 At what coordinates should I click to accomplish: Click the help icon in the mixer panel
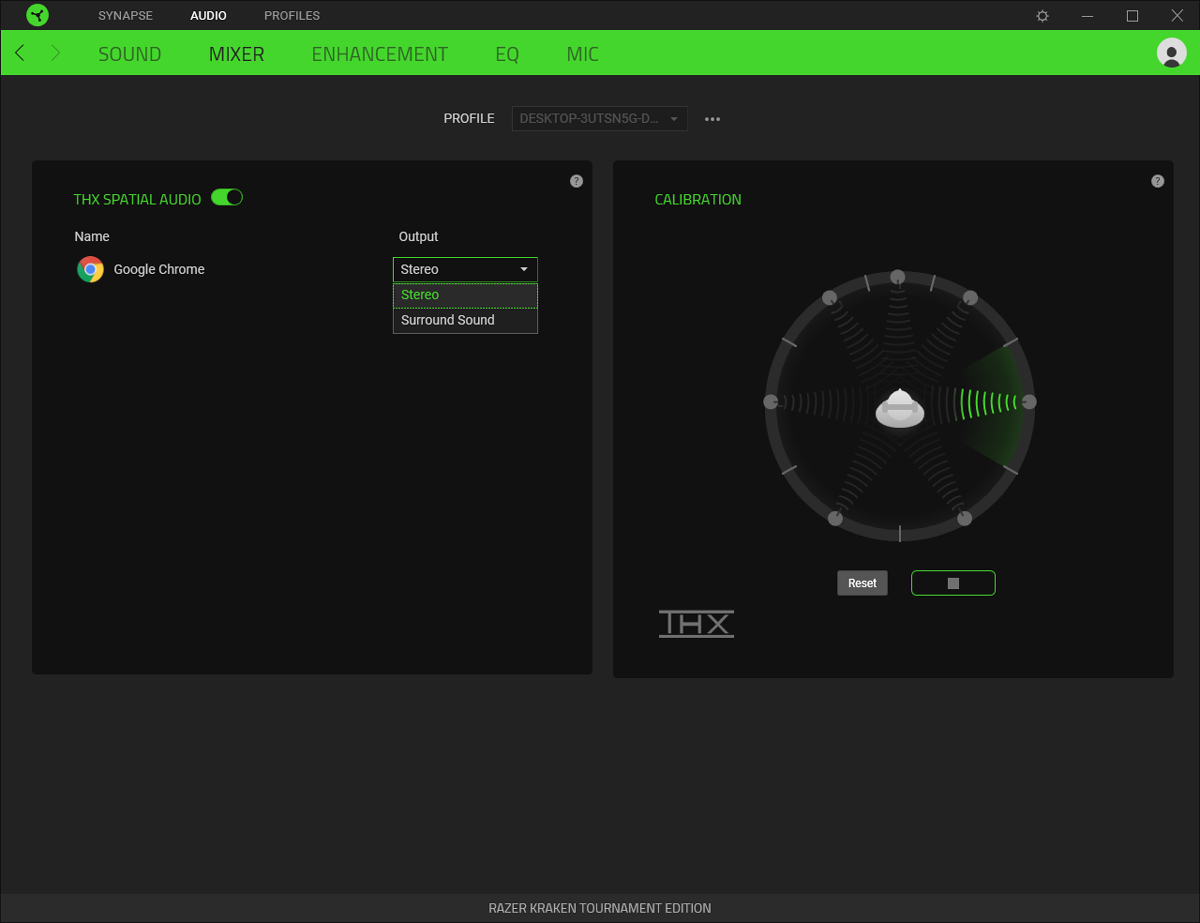click(576, 181)
